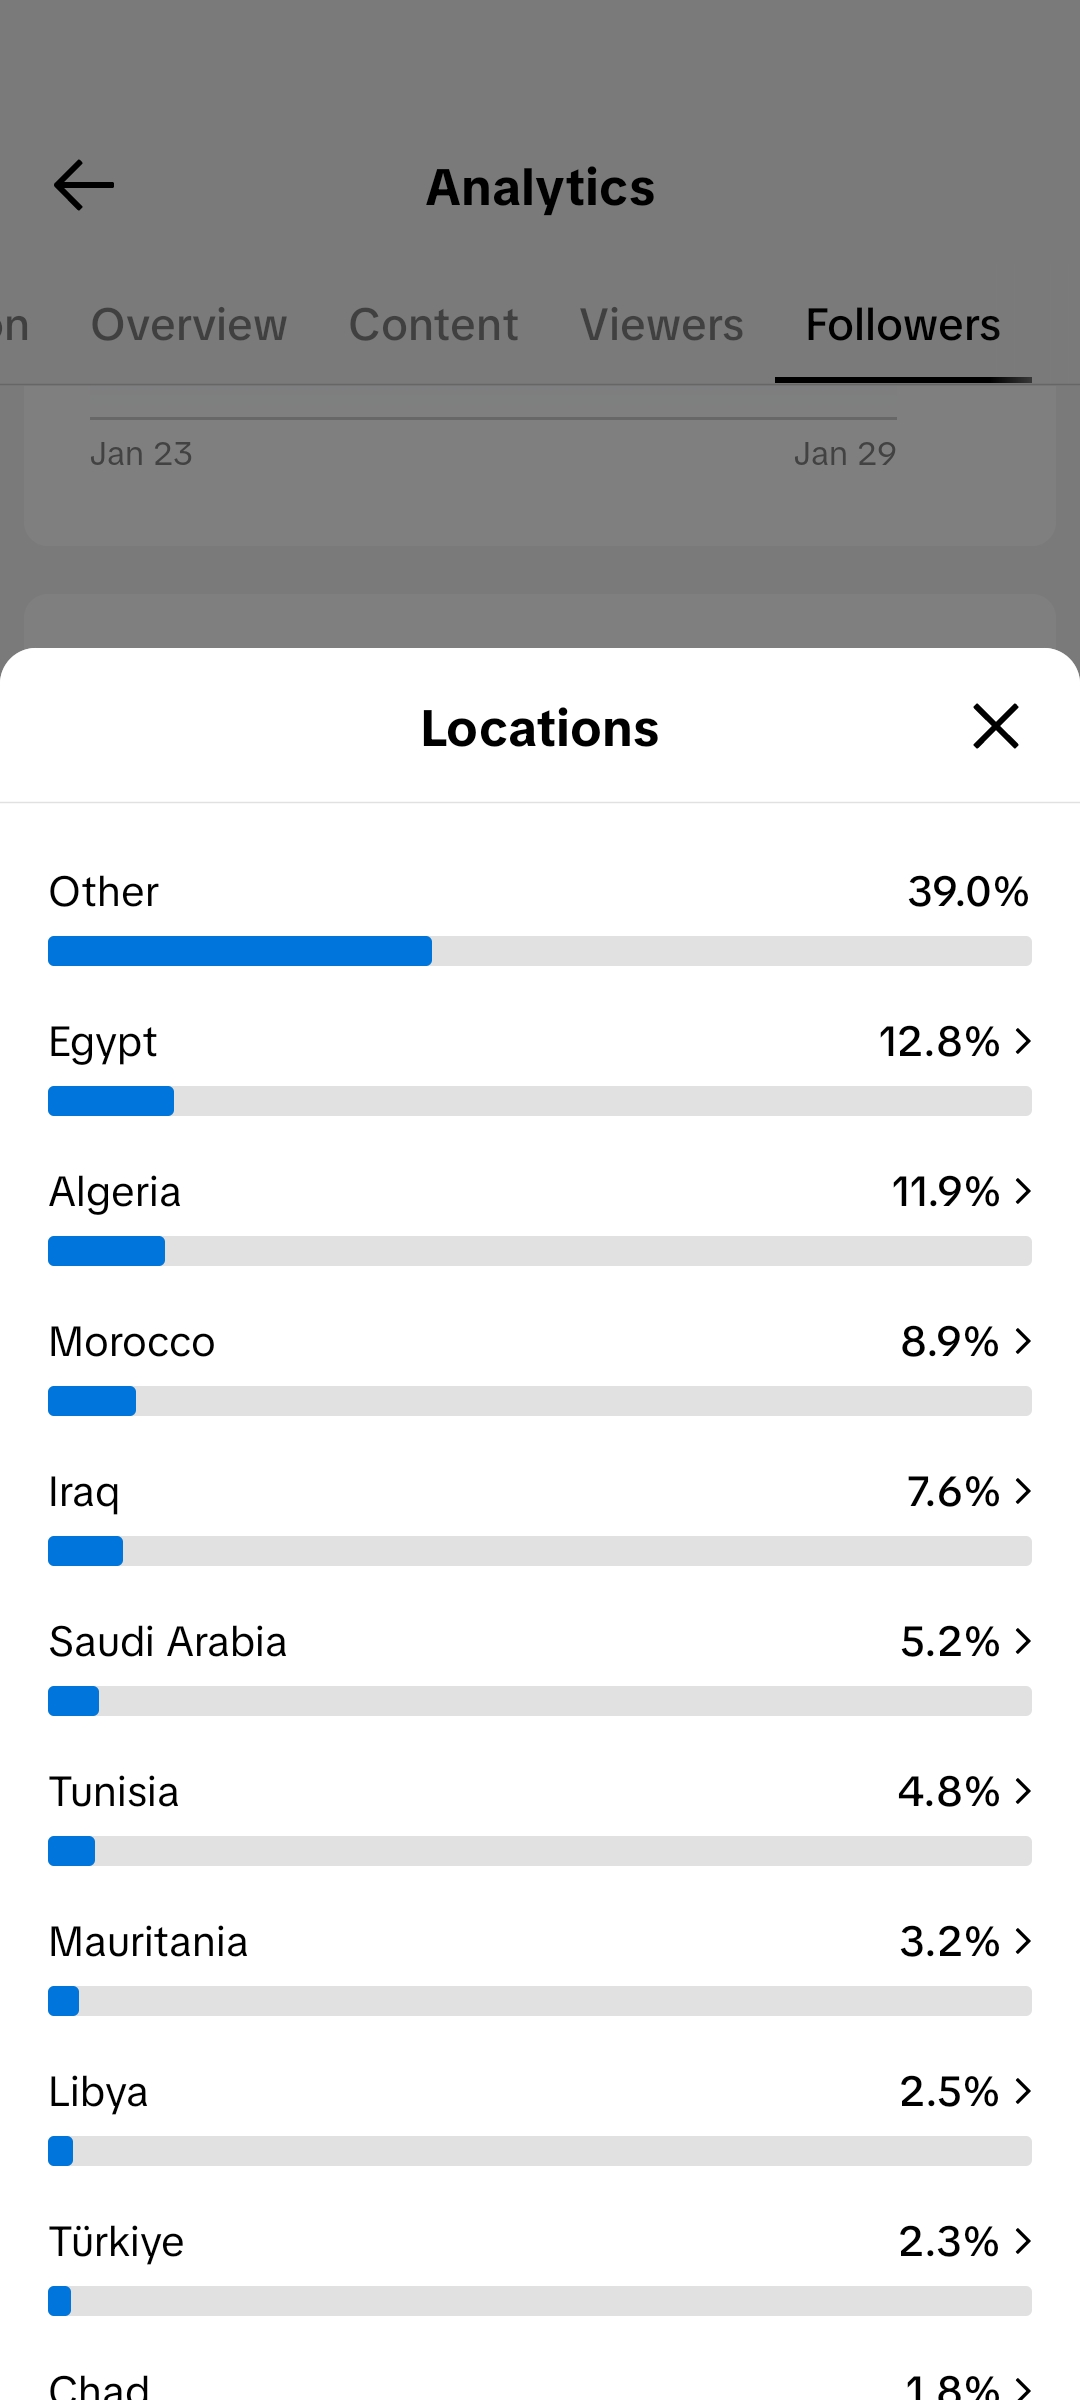Switch to the Content tab
The width and height of the screenshot is (1080, 2400).
pyautogui.click(x=433, y=325)
